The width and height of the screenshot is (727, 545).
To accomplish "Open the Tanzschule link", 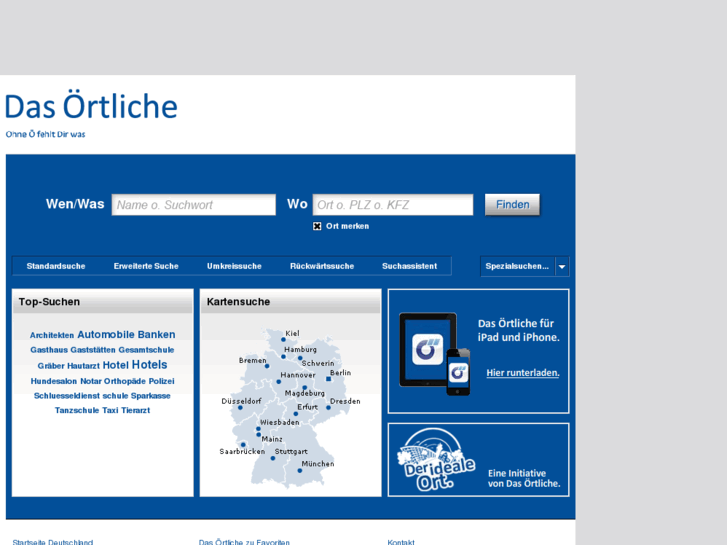I will pyautogui.click(x=77, y=410).
